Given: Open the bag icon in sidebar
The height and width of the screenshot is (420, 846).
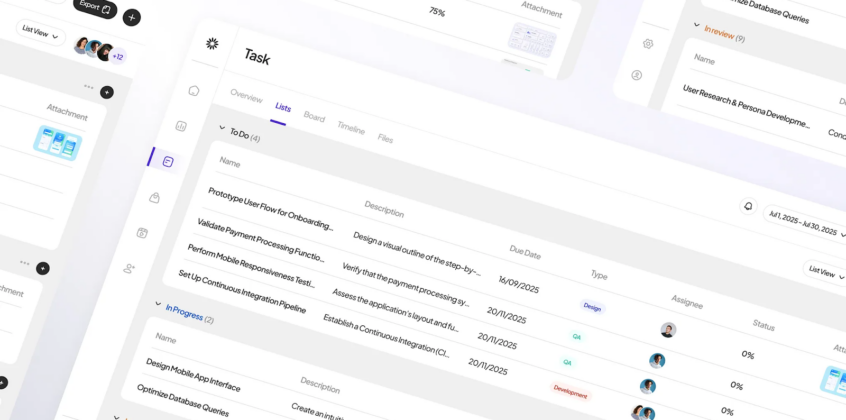Looking at the screenshot, I should point(155,197).
